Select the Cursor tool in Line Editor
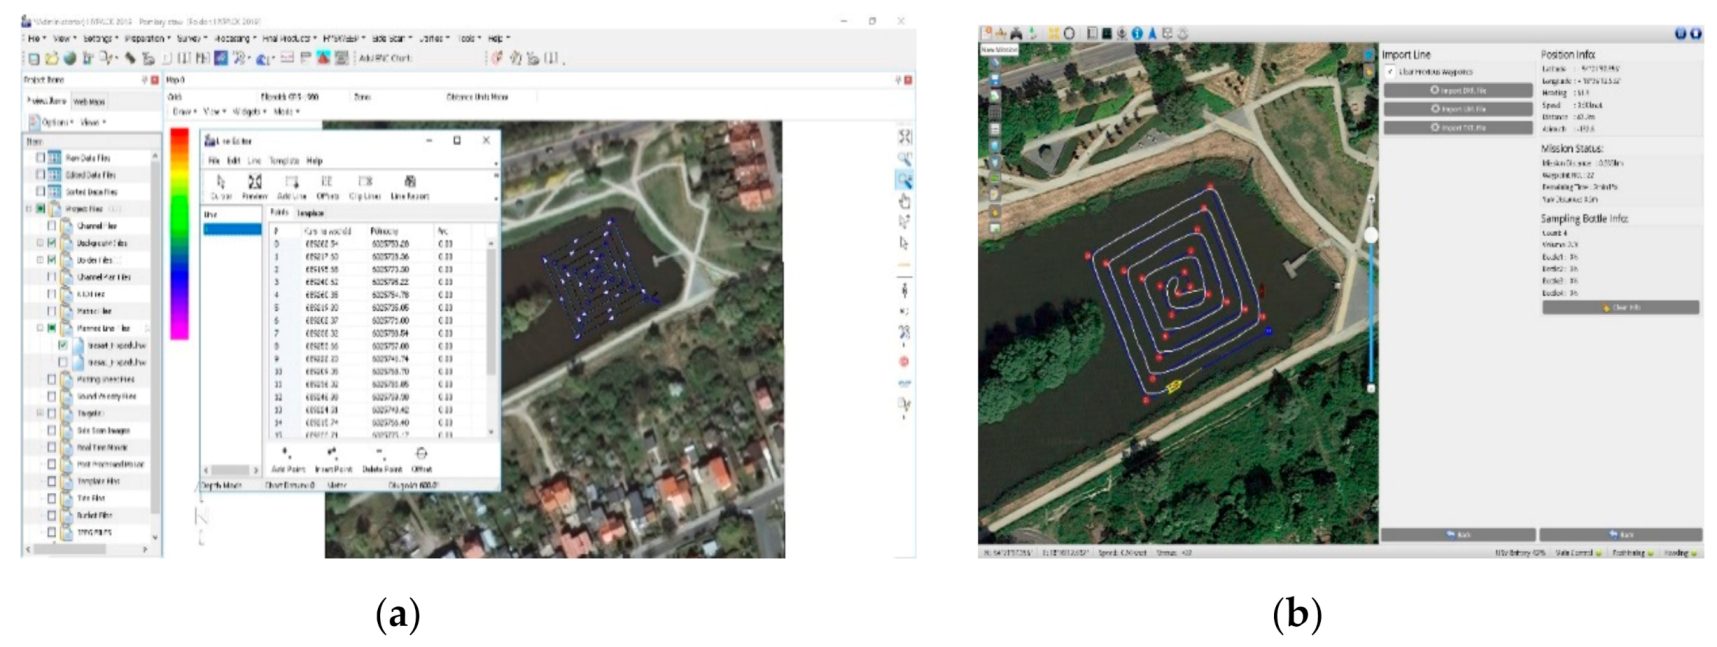The height and width of the screenshot is (647, 1717). pos(221,184)
